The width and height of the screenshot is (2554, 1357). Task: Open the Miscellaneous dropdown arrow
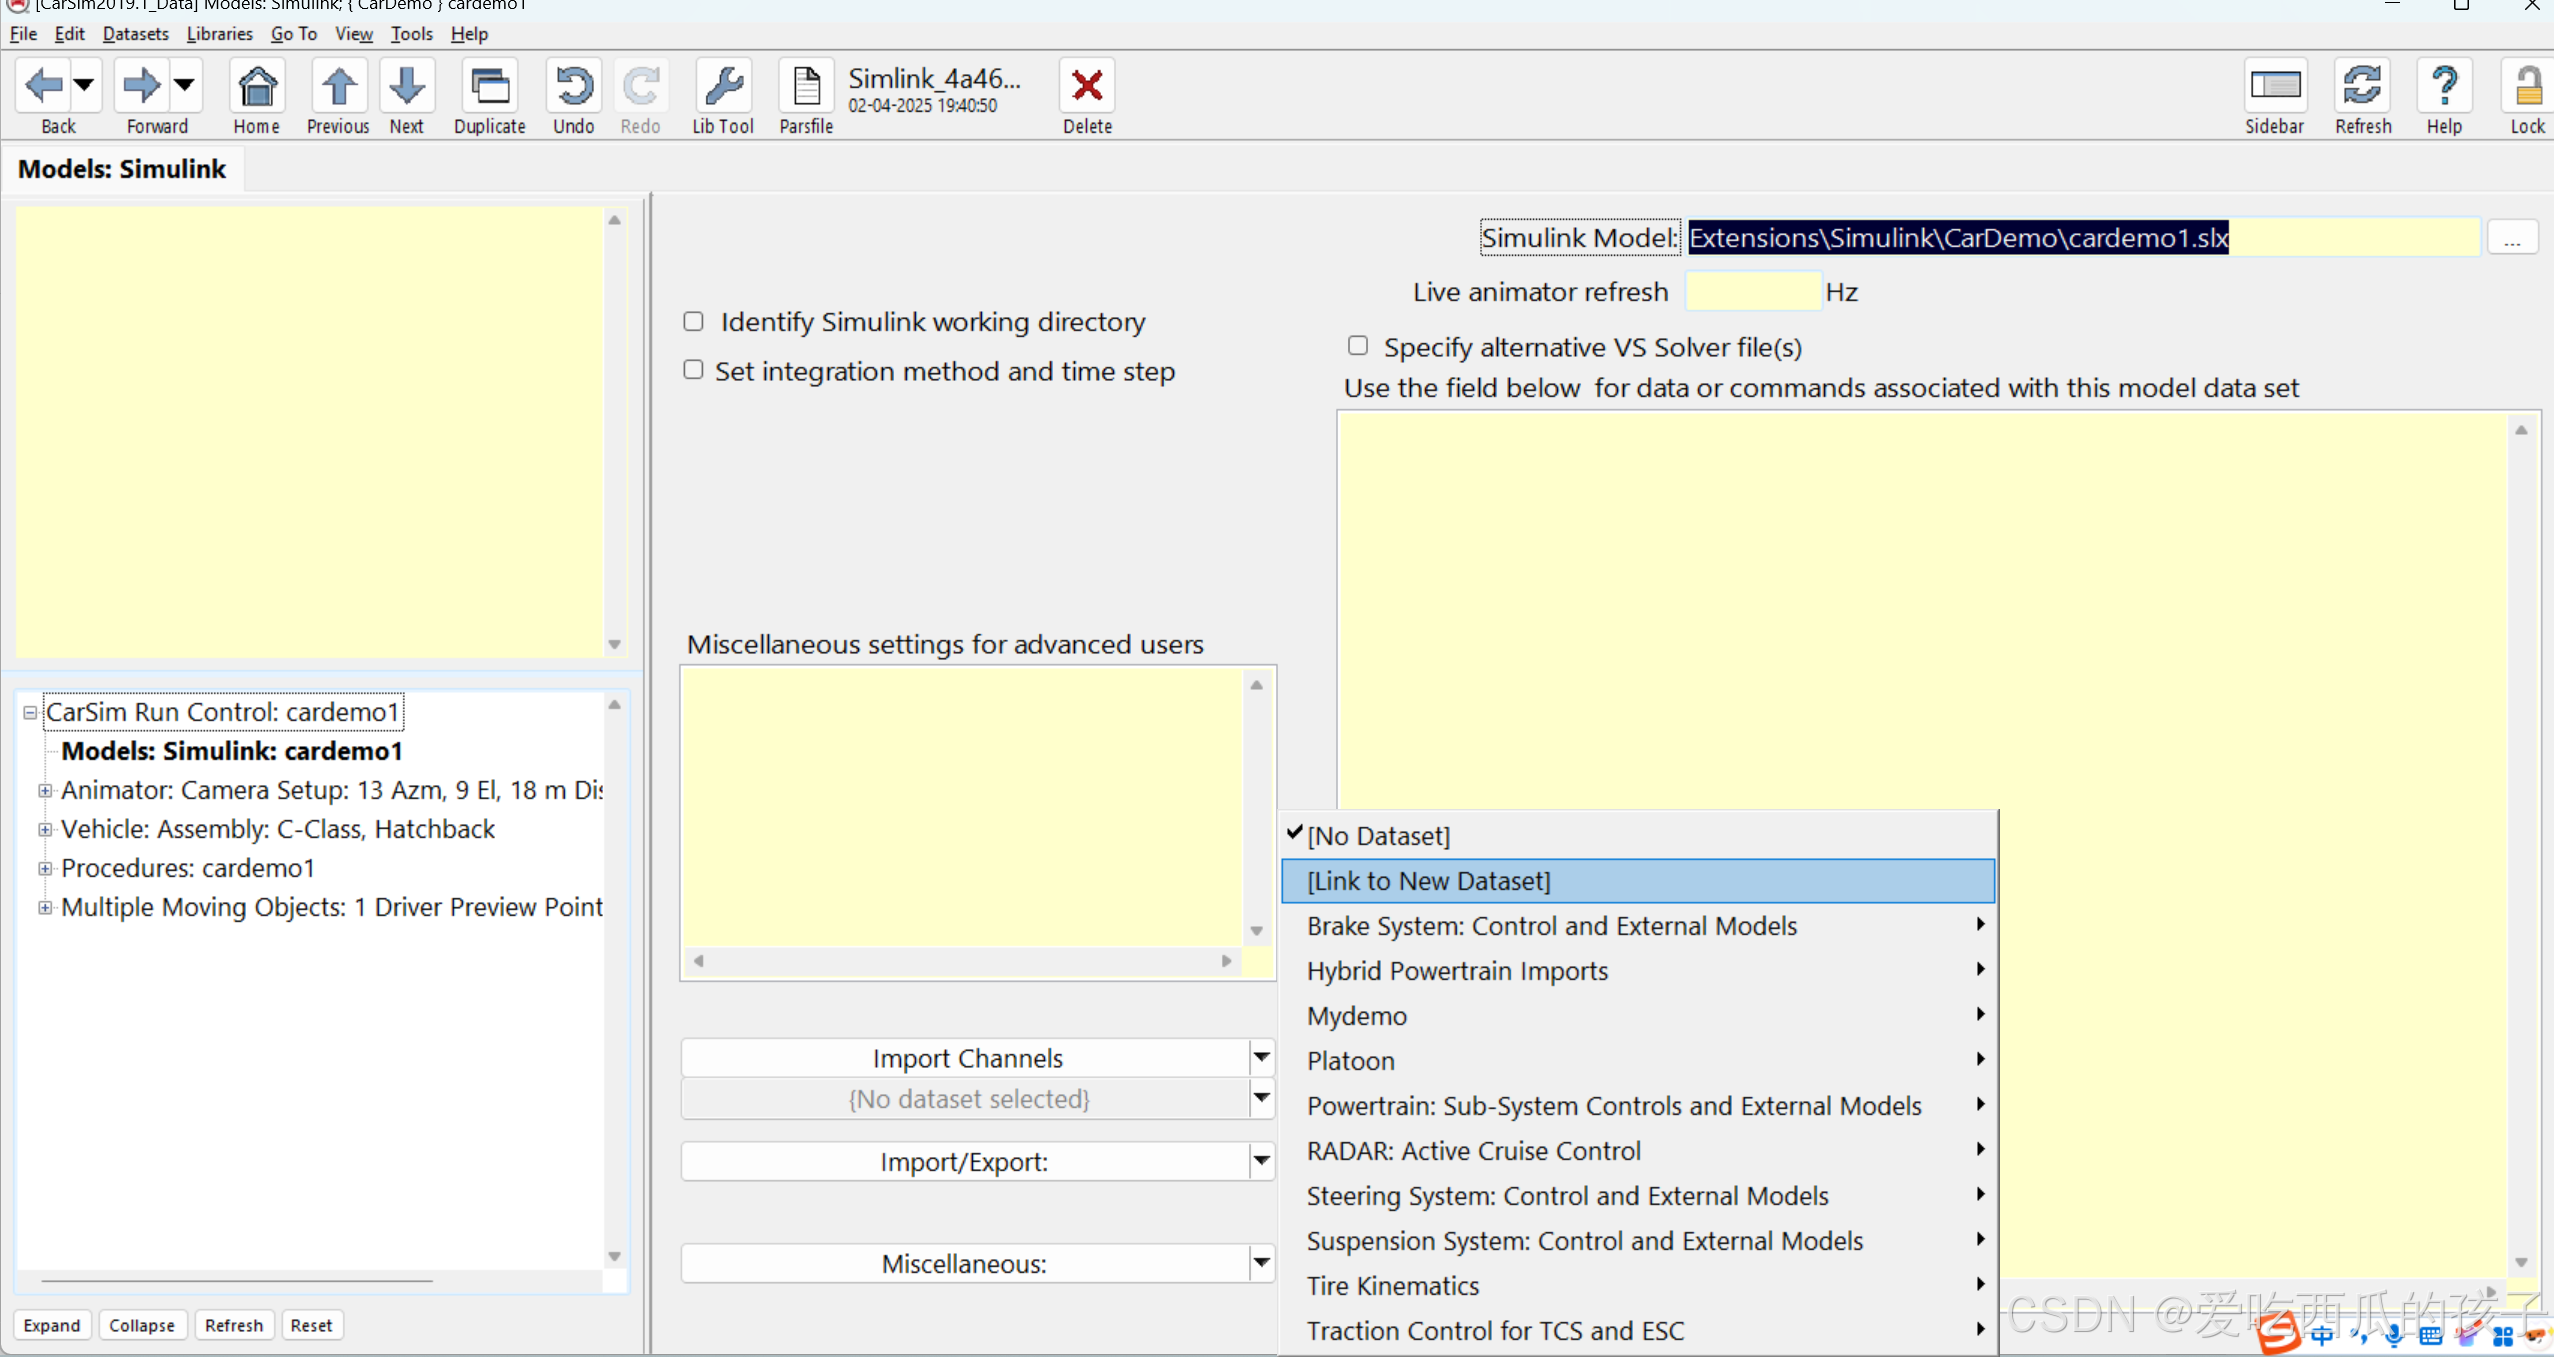[x=1261, y=1263]
